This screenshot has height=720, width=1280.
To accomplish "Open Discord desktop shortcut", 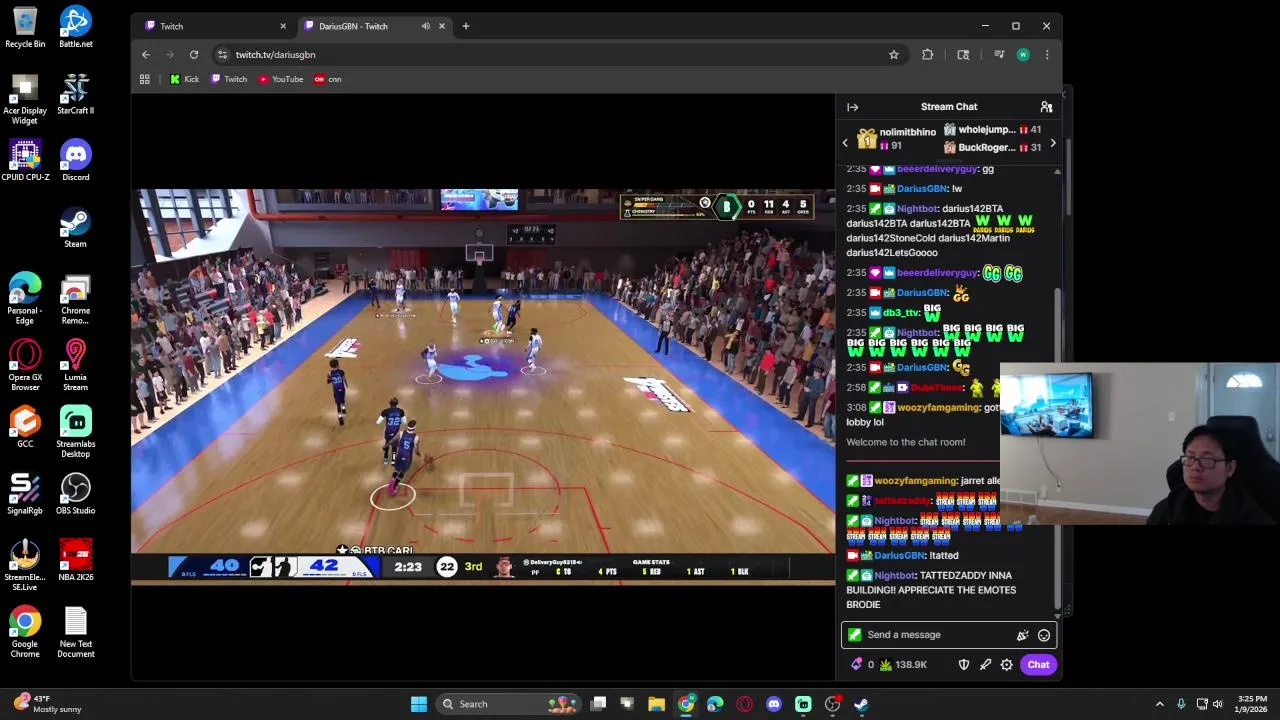I will [x=75, y=161].
